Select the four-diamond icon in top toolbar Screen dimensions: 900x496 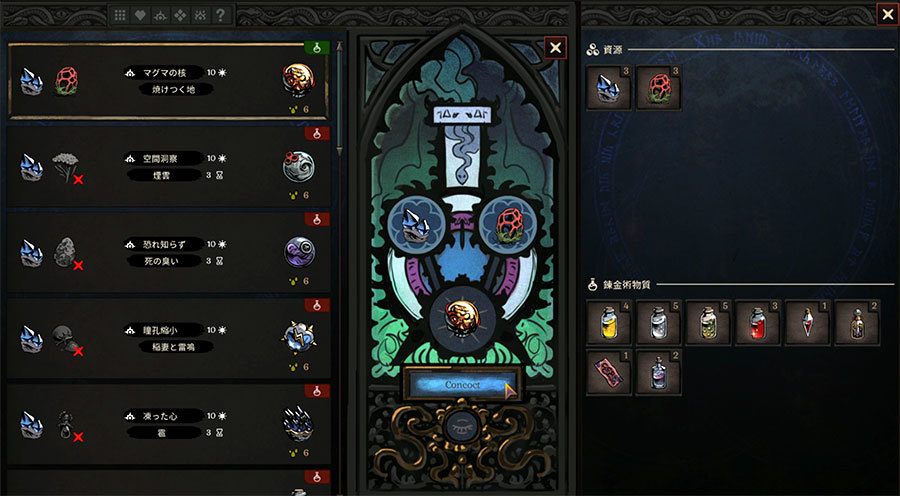click(180, 16)
